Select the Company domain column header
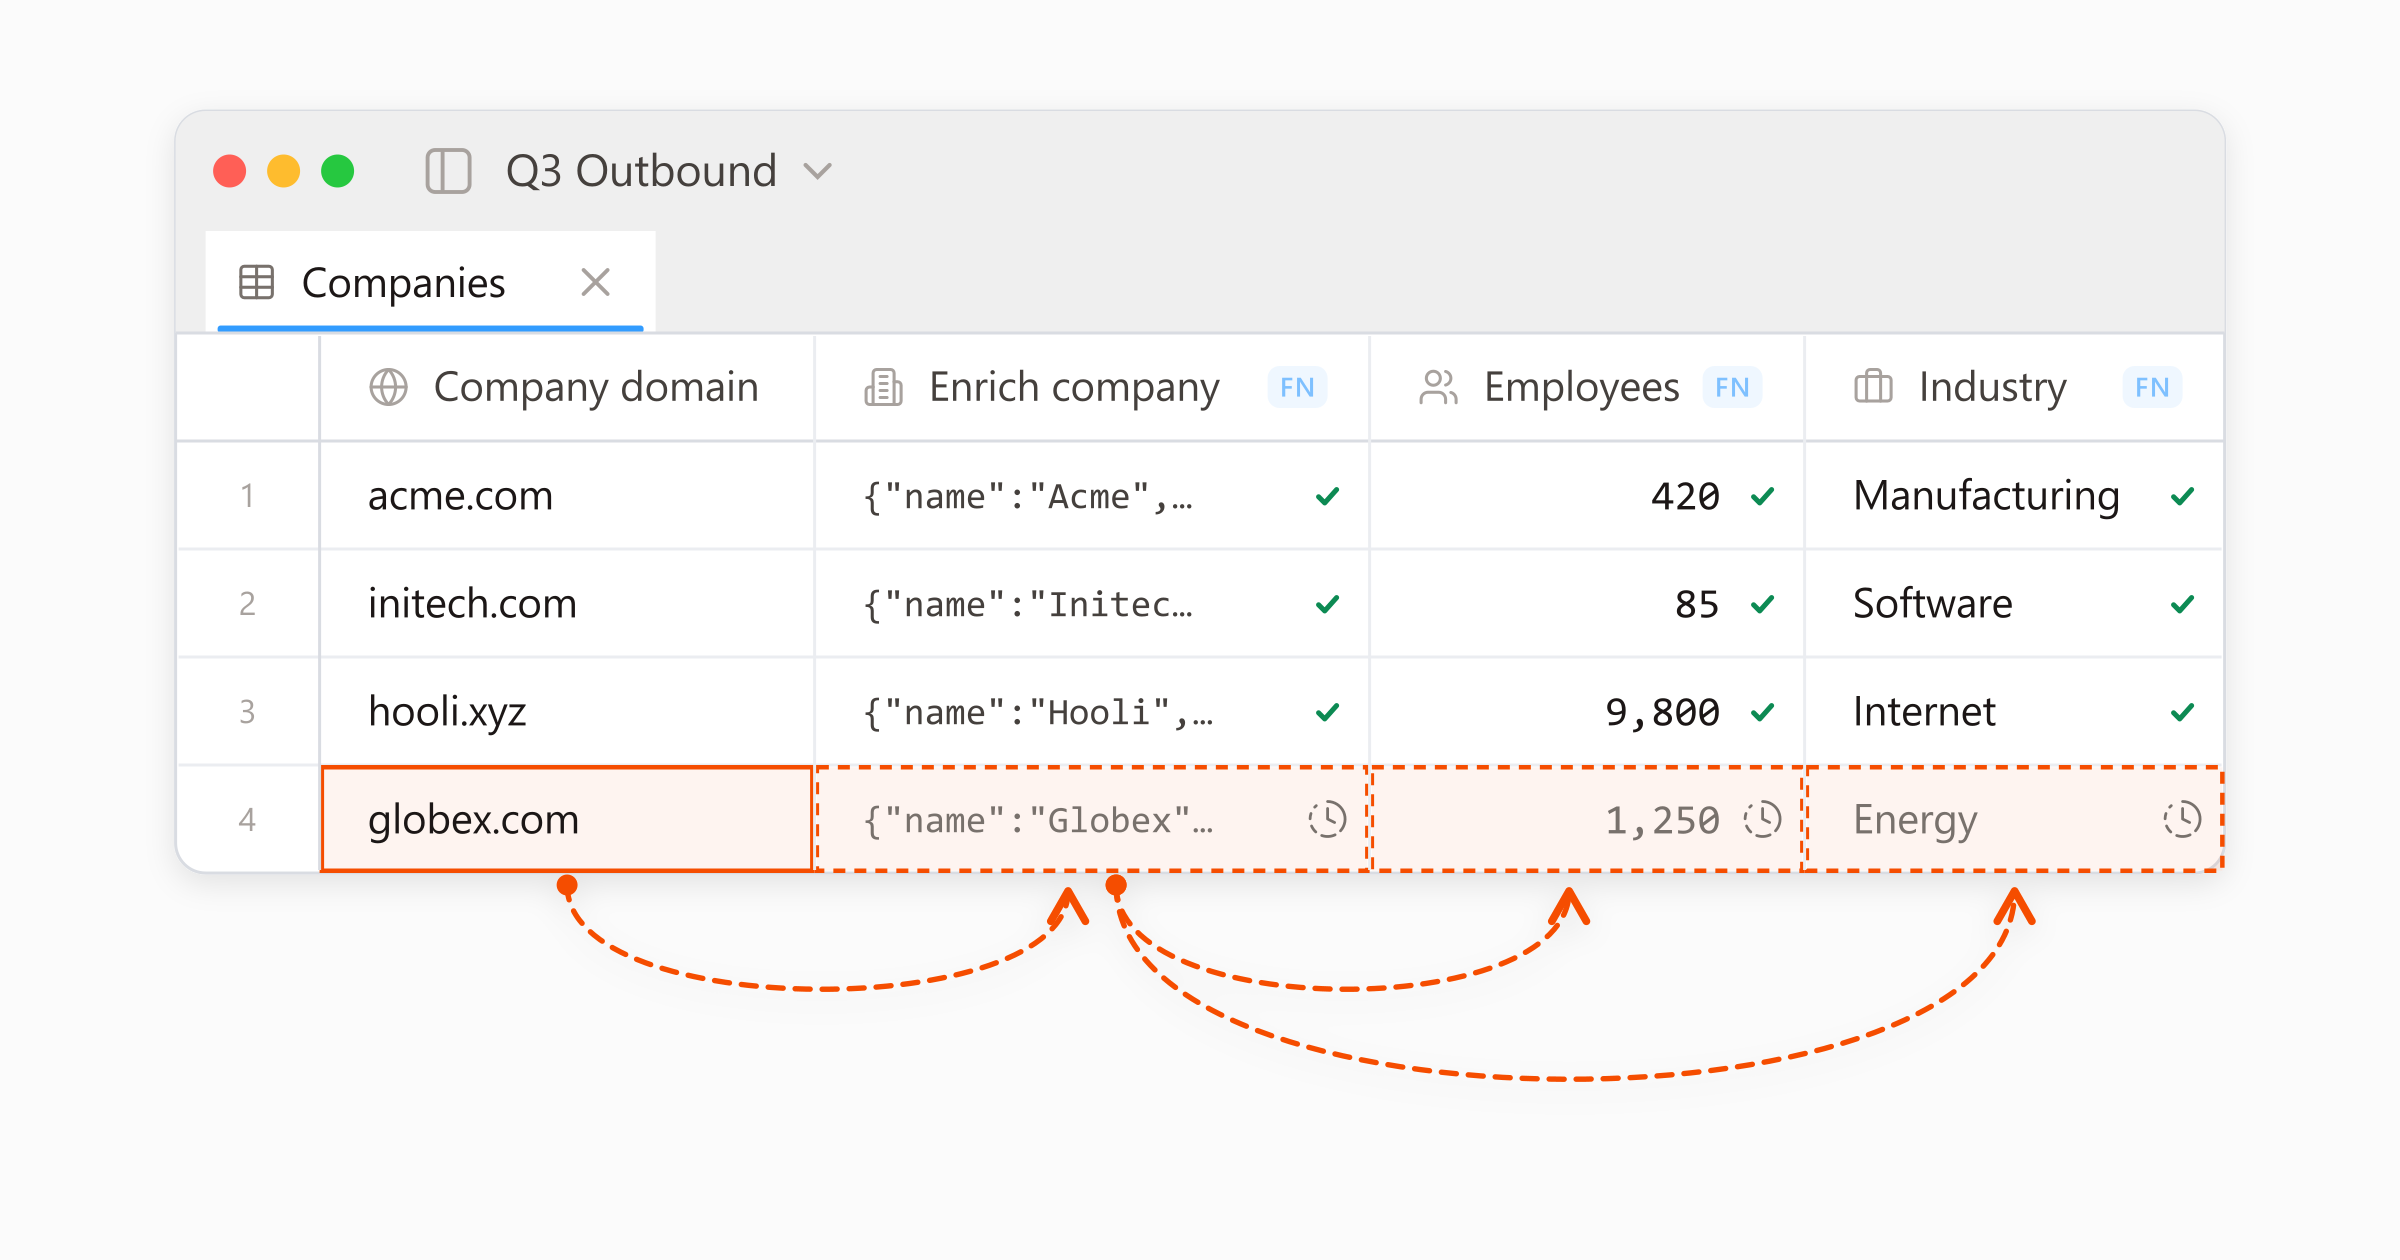This screenshot has width=2400, height=1260. [567, 387]
